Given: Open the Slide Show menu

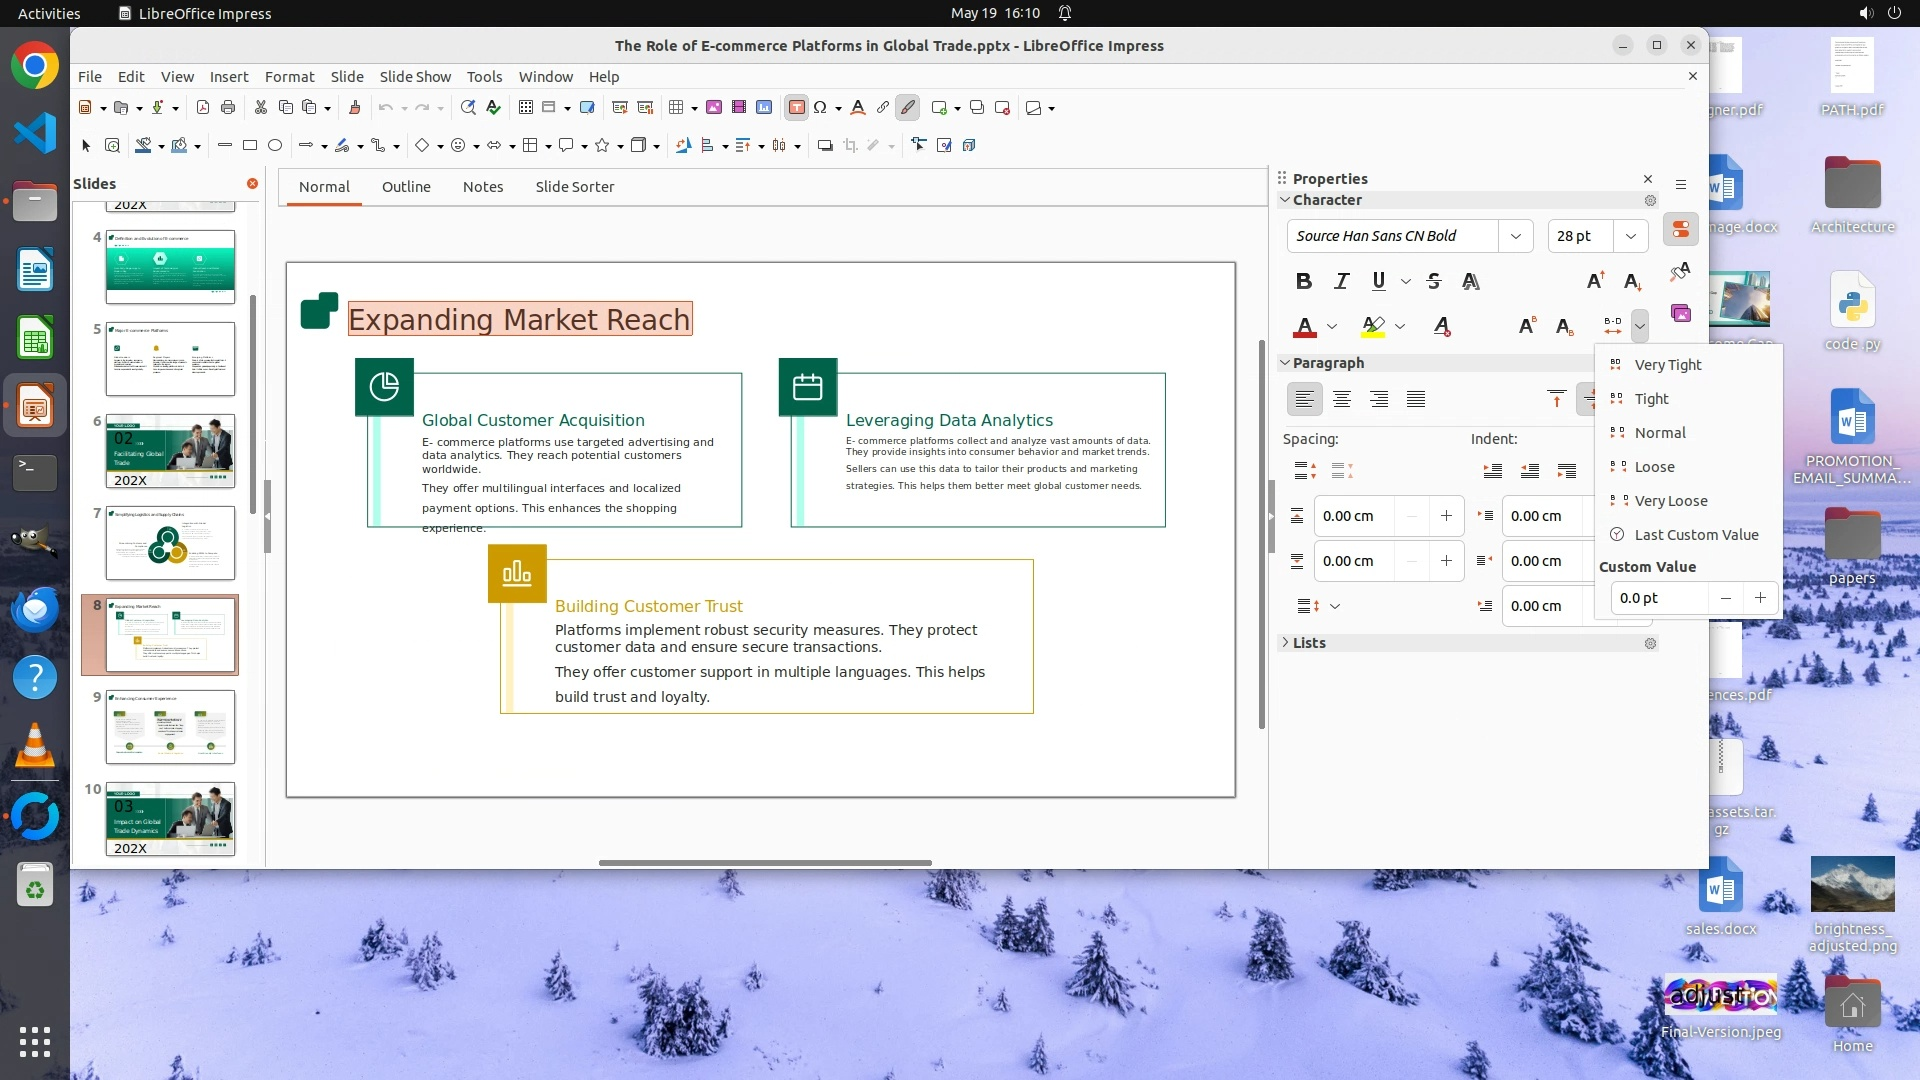Looking at the screenshot, I should click(x=415, y=77).
